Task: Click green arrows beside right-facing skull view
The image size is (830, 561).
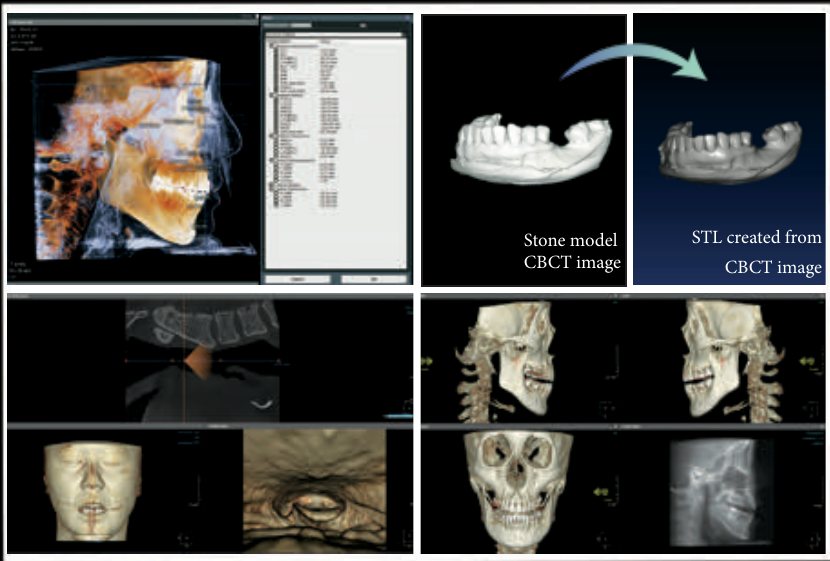Action: (427, 361)
